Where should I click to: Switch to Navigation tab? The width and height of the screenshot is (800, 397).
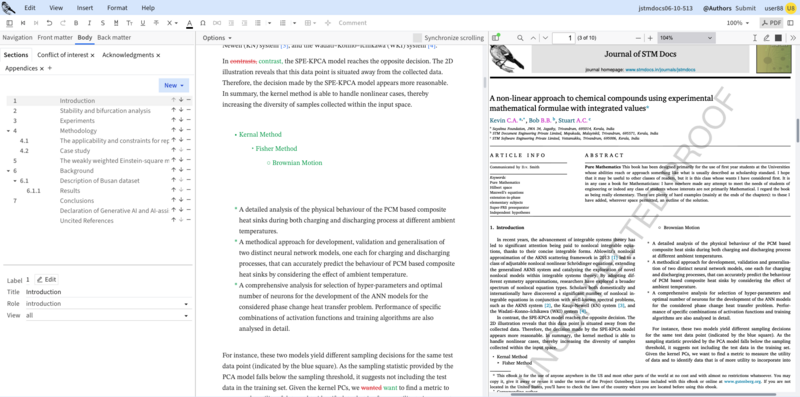point(17,37)
